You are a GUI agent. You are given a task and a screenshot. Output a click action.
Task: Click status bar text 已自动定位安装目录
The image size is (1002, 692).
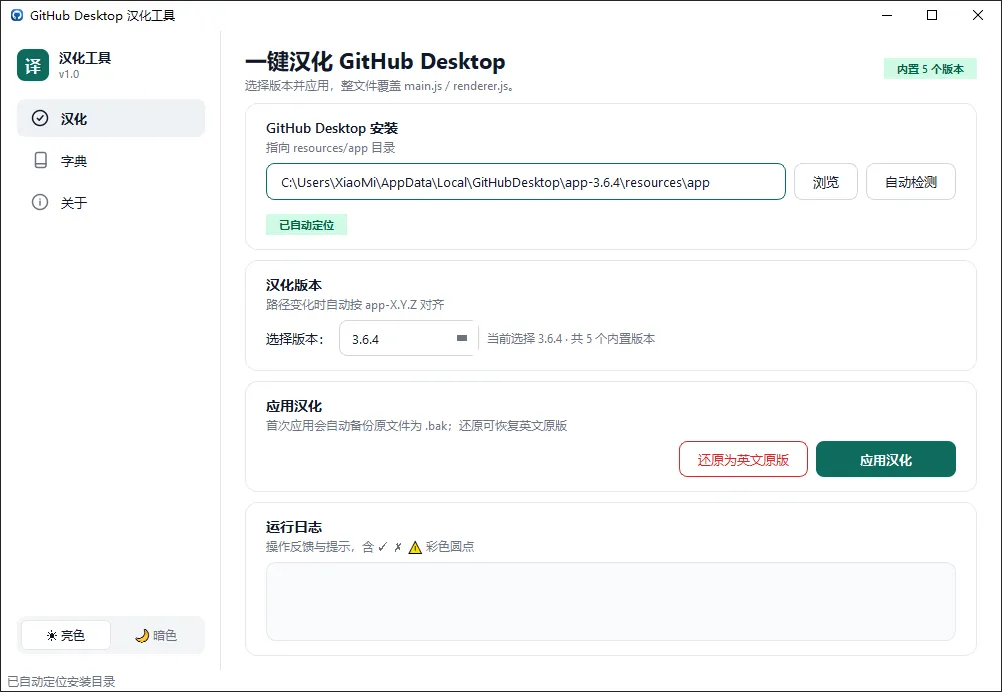point(61,682)
